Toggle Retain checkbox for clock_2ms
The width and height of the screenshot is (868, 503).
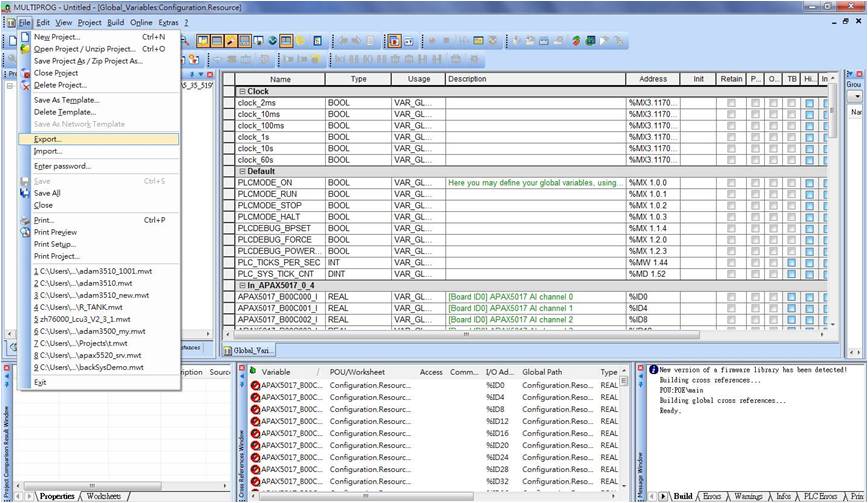732,103
